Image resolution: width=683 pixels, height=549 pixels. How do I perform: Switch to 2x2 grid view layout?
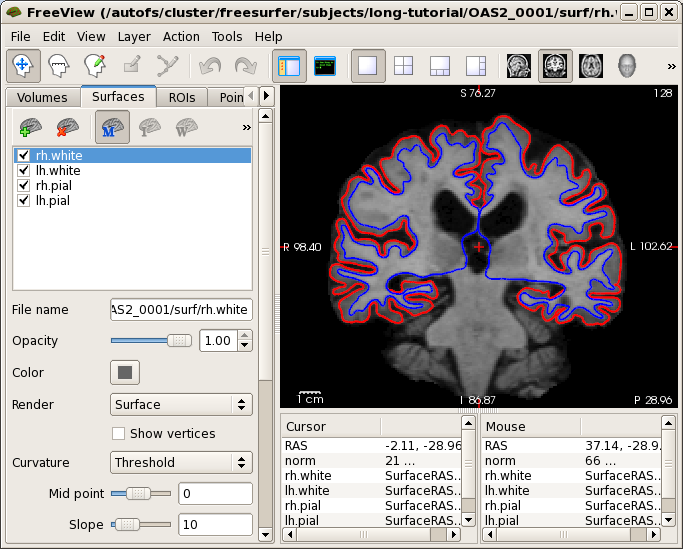coord(403,66)
